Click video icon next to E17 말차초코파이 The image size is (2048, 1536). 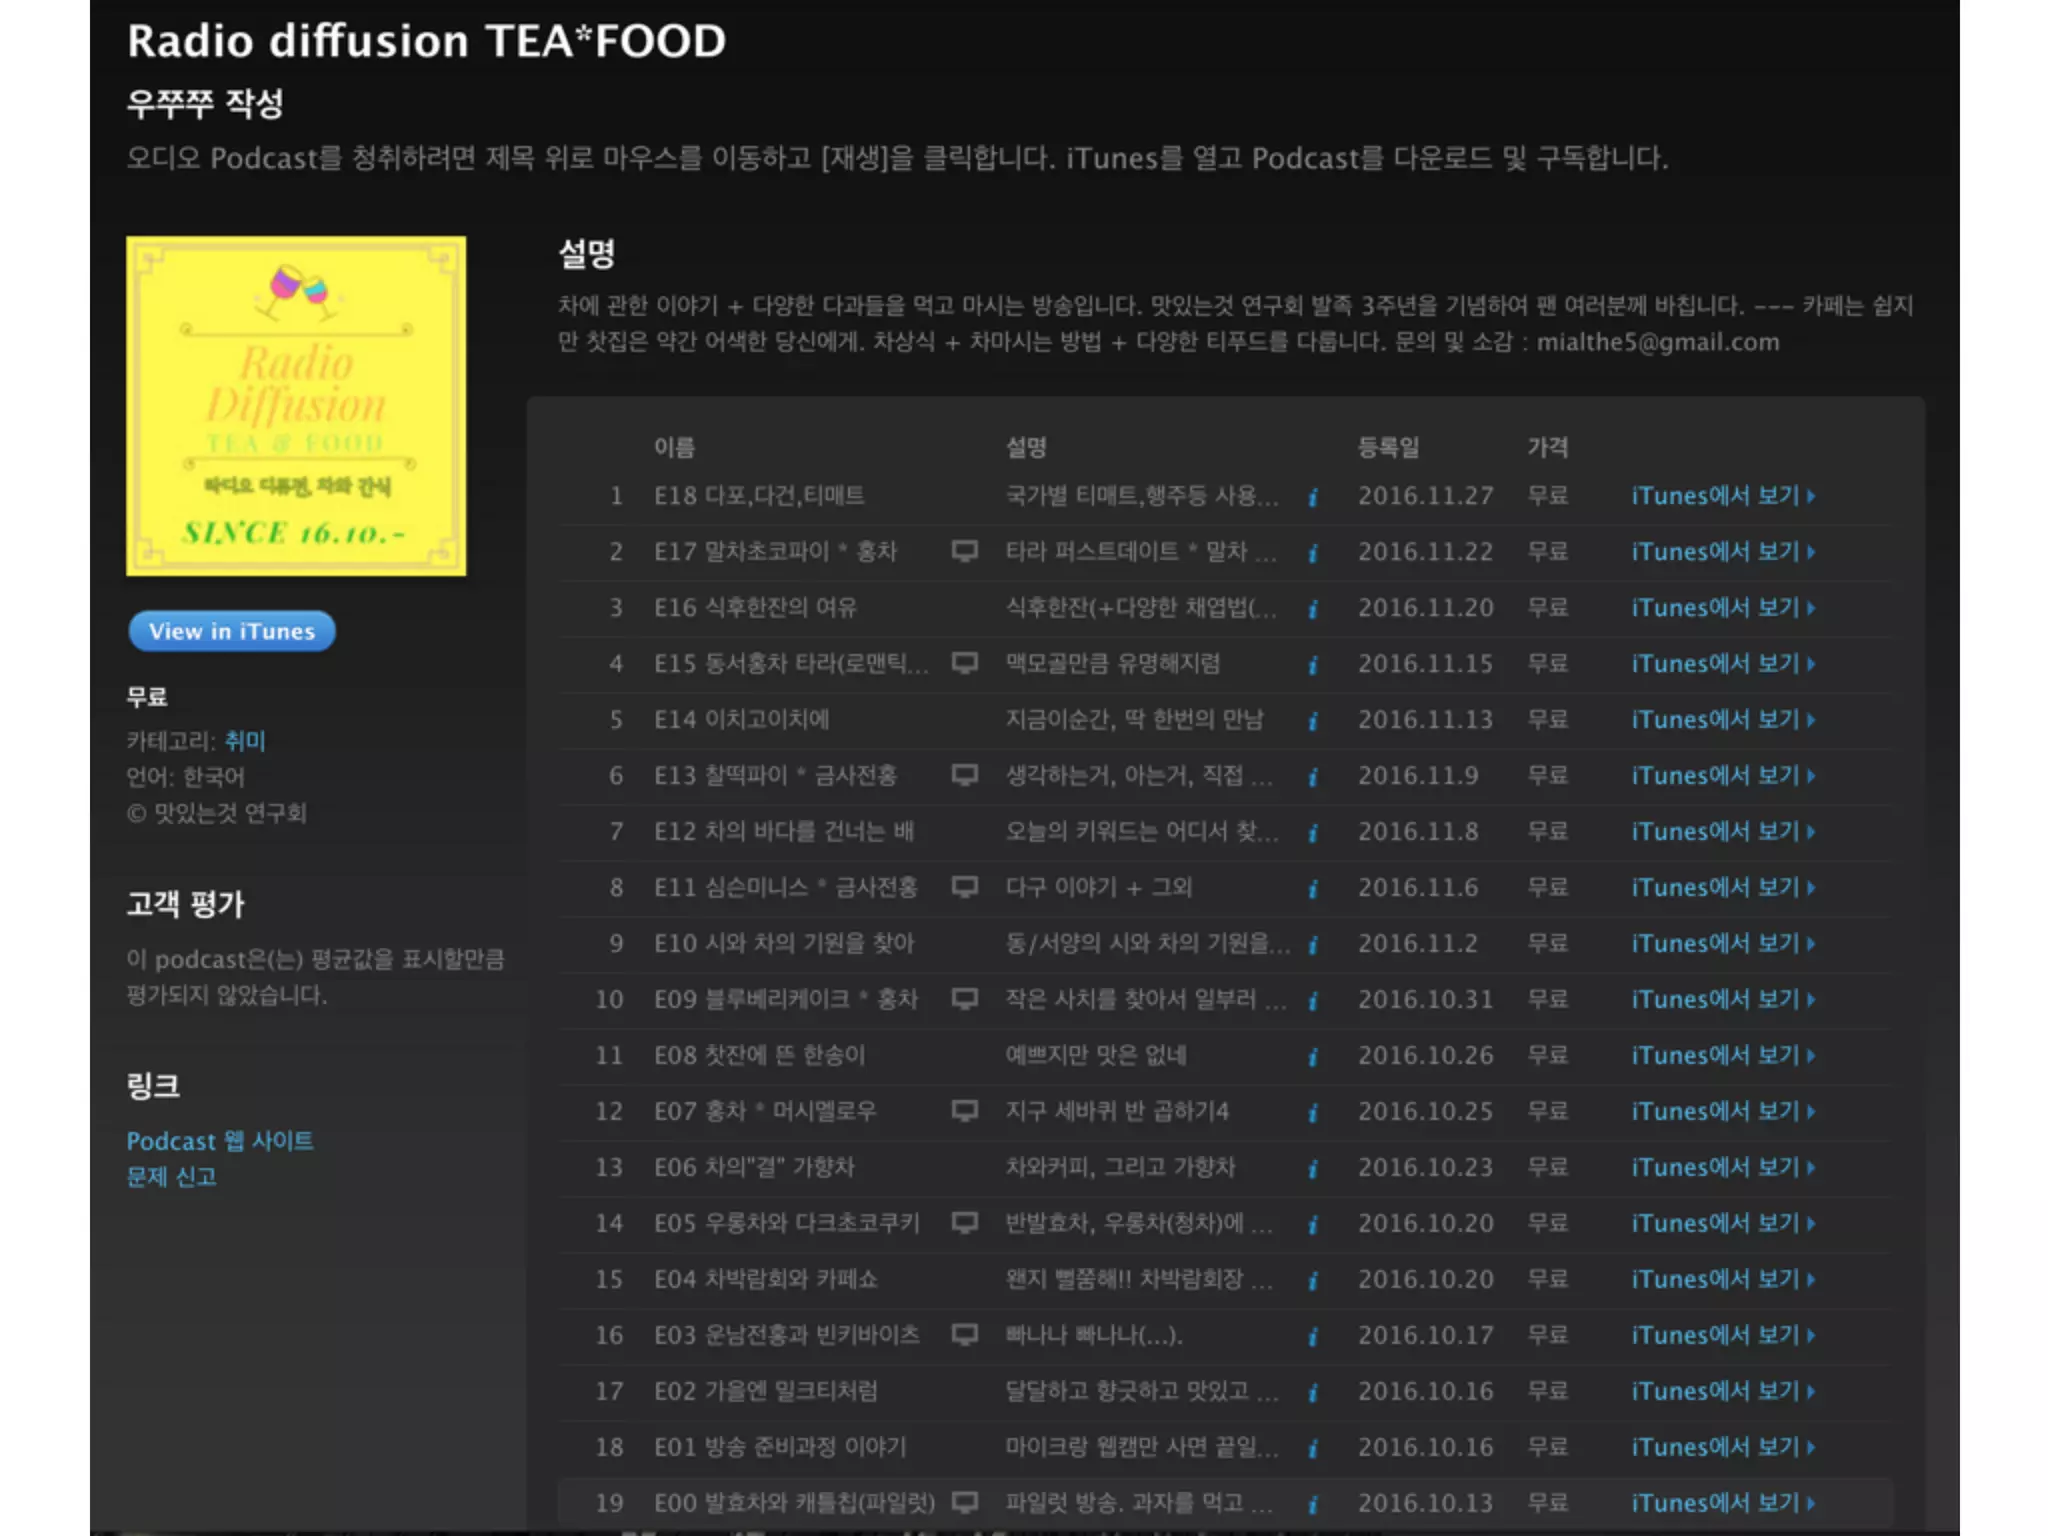click(964, 551)
